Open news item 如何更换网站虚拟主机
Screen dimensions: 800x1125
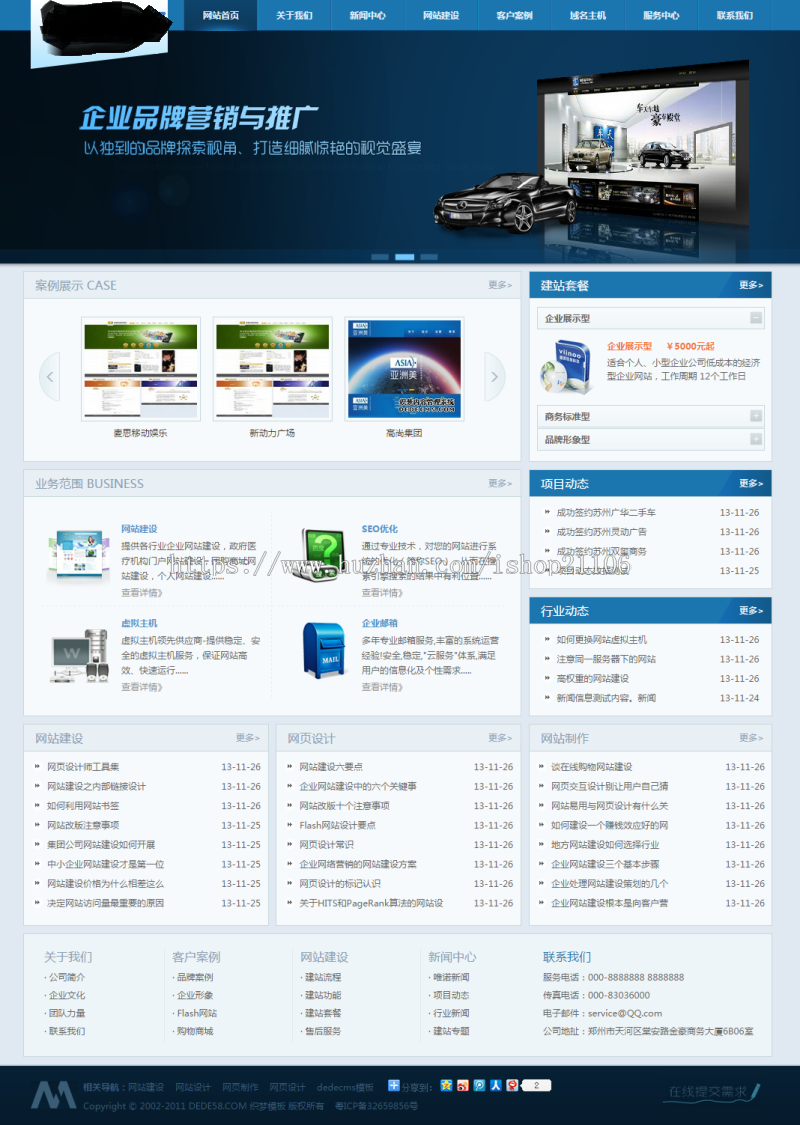[602, 639]
